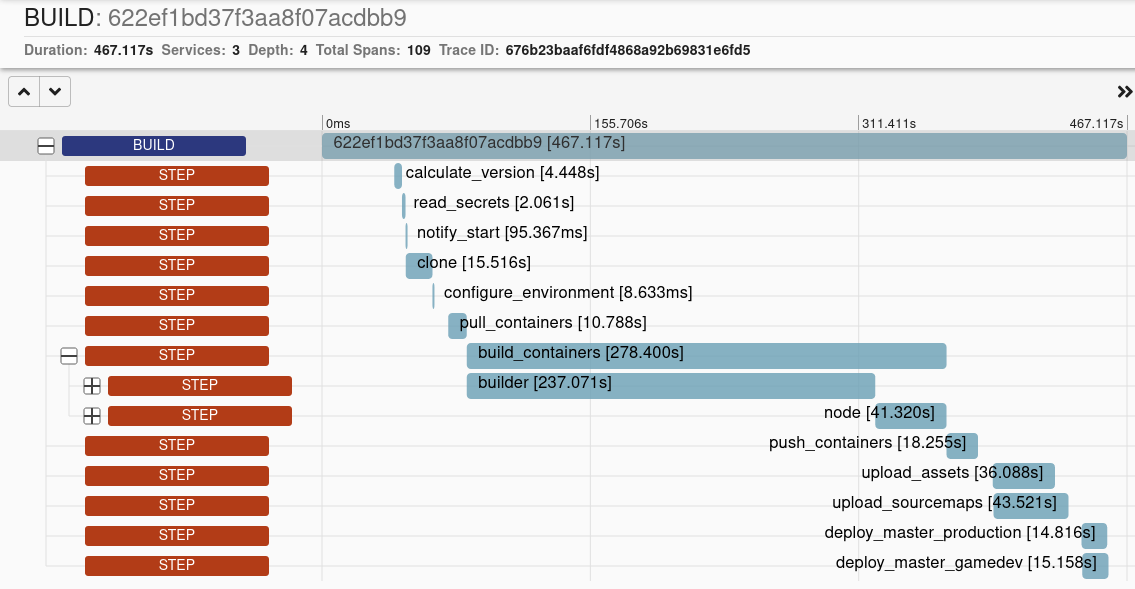Select STEP label for upload_assets row
The width and height of the screenshot is (1135, 589).
pyautogui.click(x=177, y=476)
